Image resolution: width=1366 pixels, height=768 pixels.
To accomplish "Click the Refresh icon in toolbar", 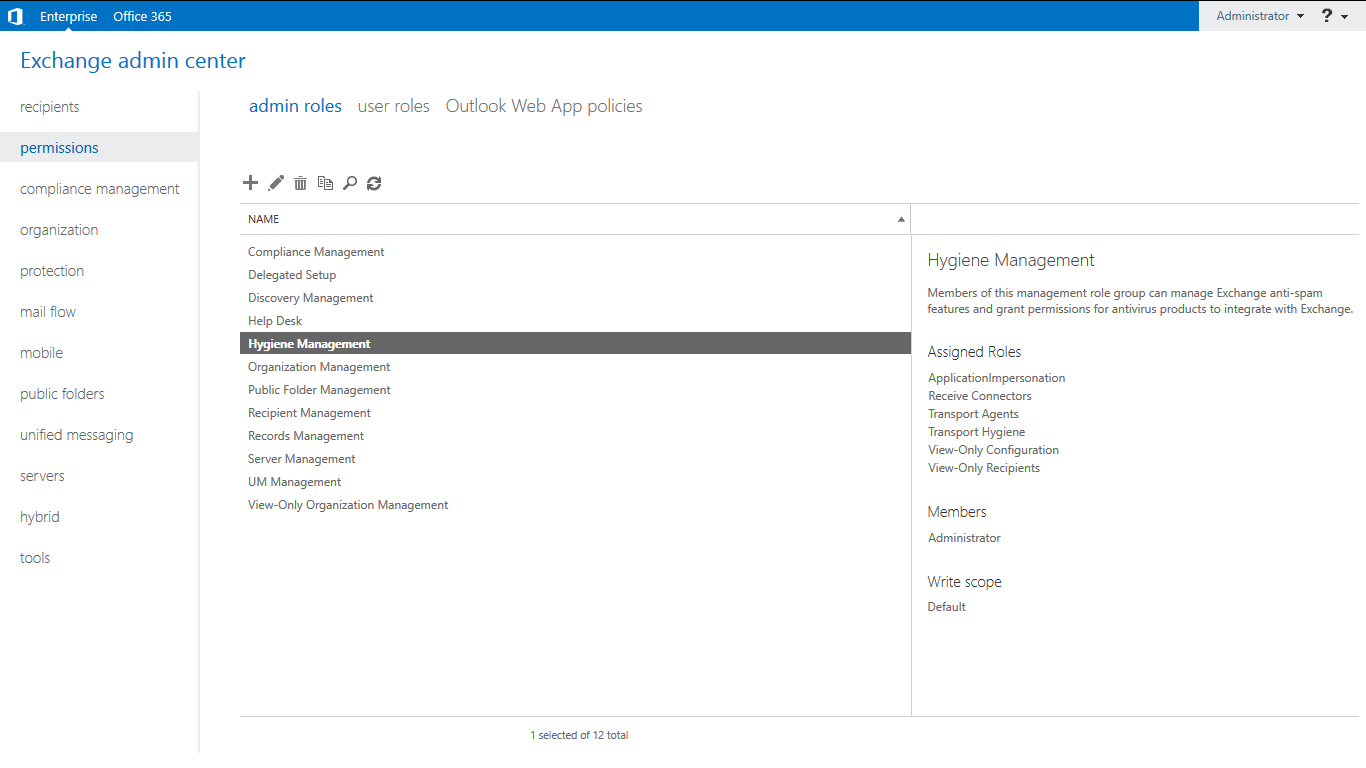I will tap(374, 183).
